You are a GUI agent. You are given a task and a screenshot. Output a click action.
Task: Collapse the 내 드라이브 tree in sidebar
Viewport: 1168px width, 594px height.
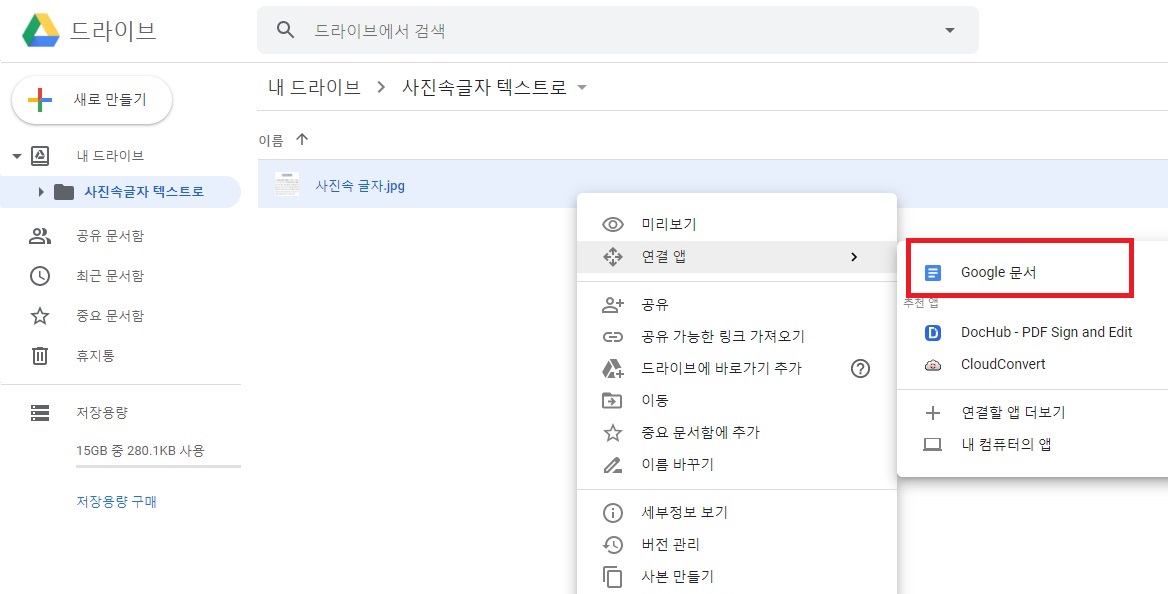coord(18,155)
